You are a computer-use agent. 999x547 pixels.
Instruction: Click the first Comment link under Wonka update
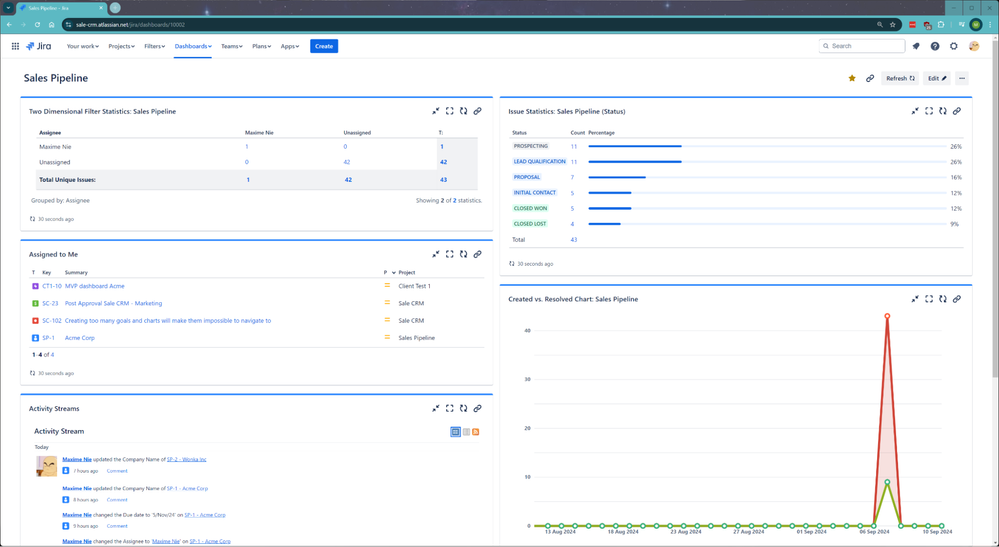pos(117,471)
